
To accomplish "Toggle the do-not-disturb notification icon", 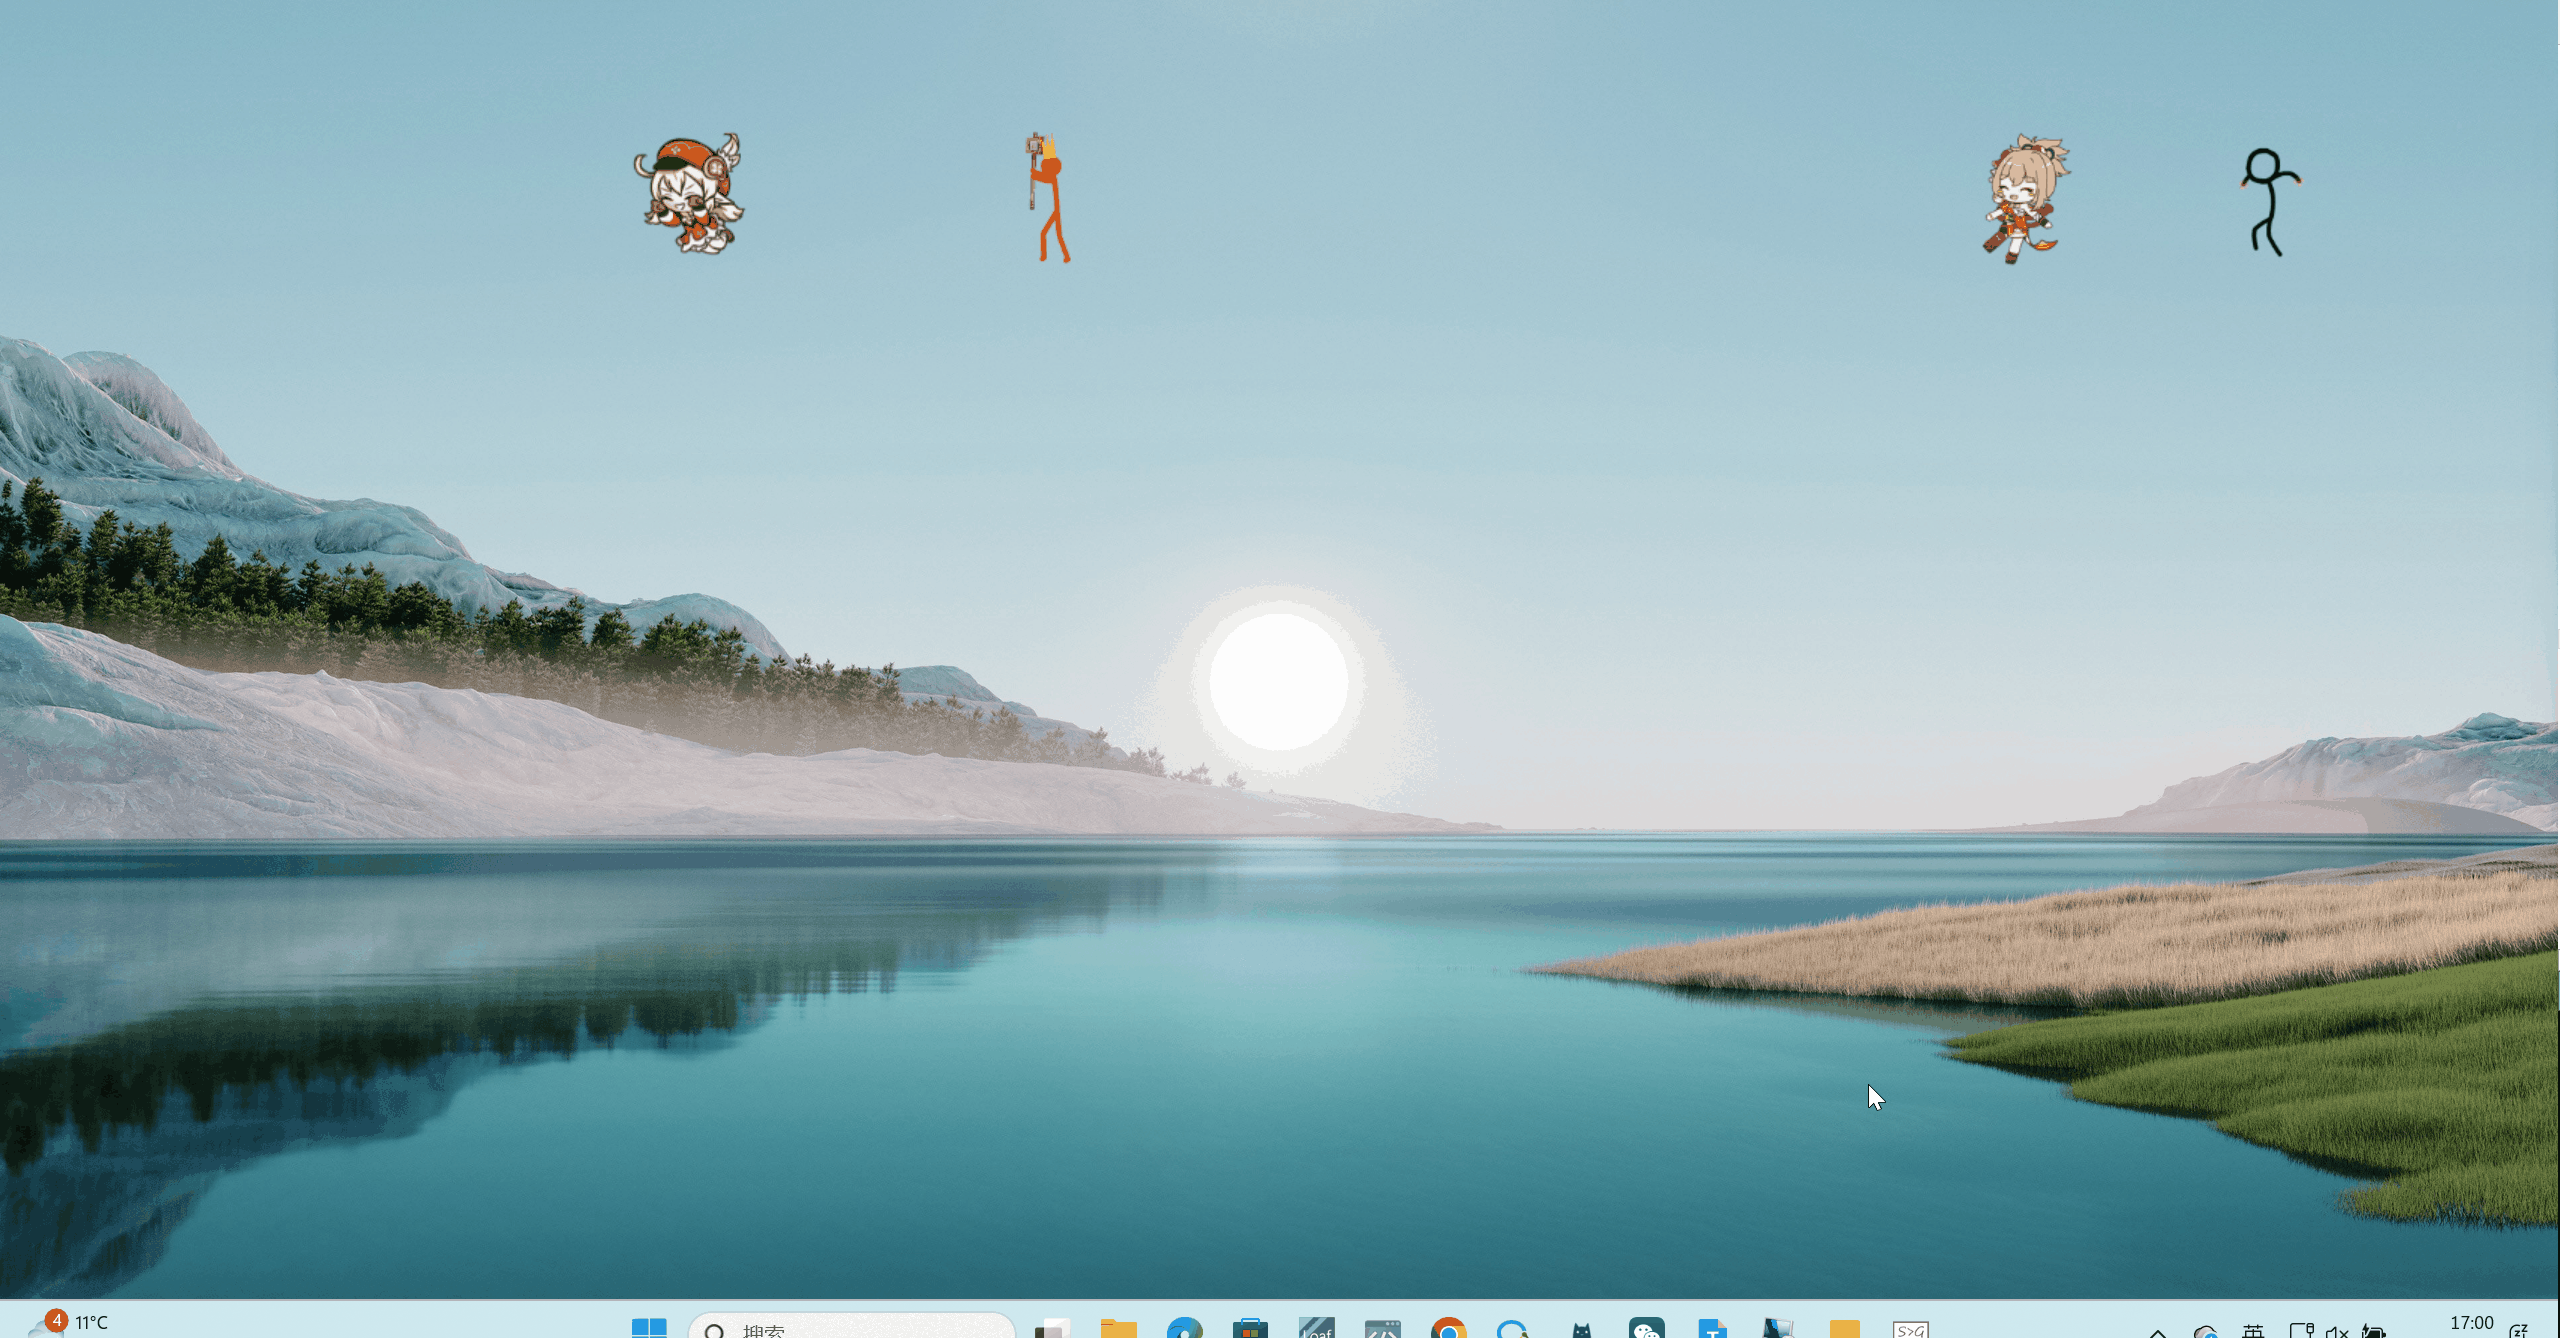I will (x=2519, y=1330).
